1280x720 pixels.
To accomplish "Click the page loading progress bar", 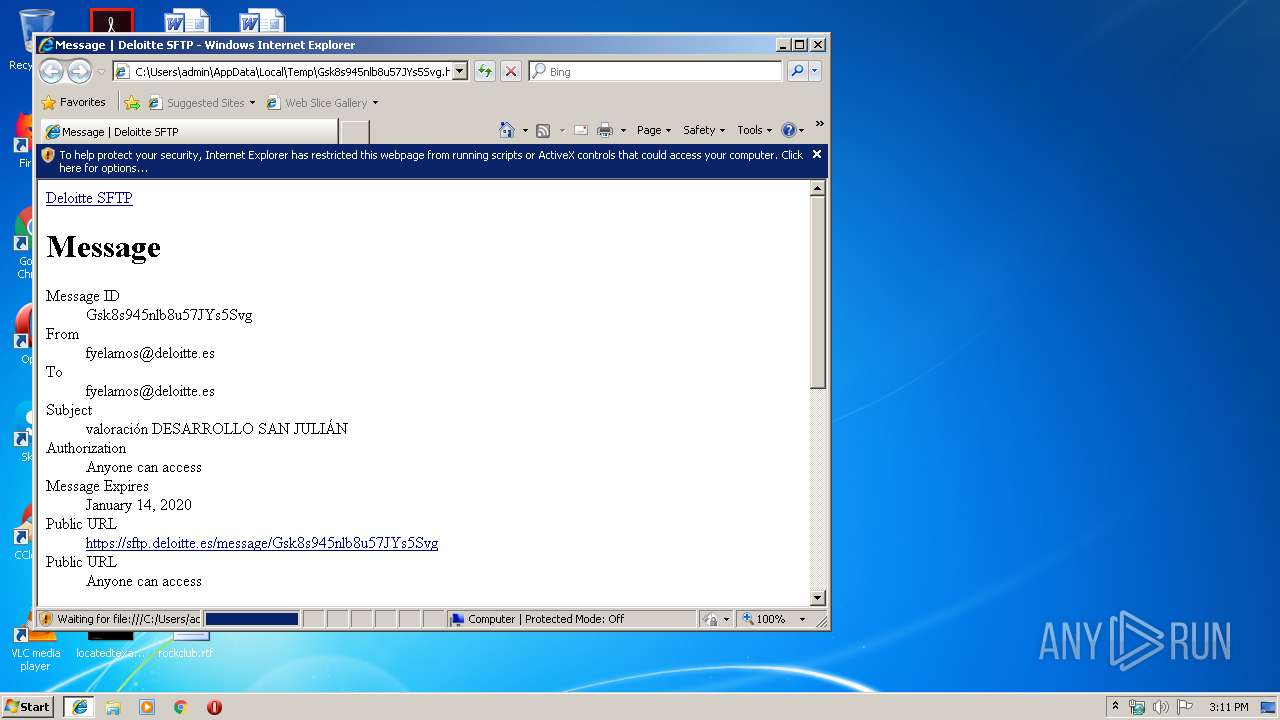I will coord(252,619).
